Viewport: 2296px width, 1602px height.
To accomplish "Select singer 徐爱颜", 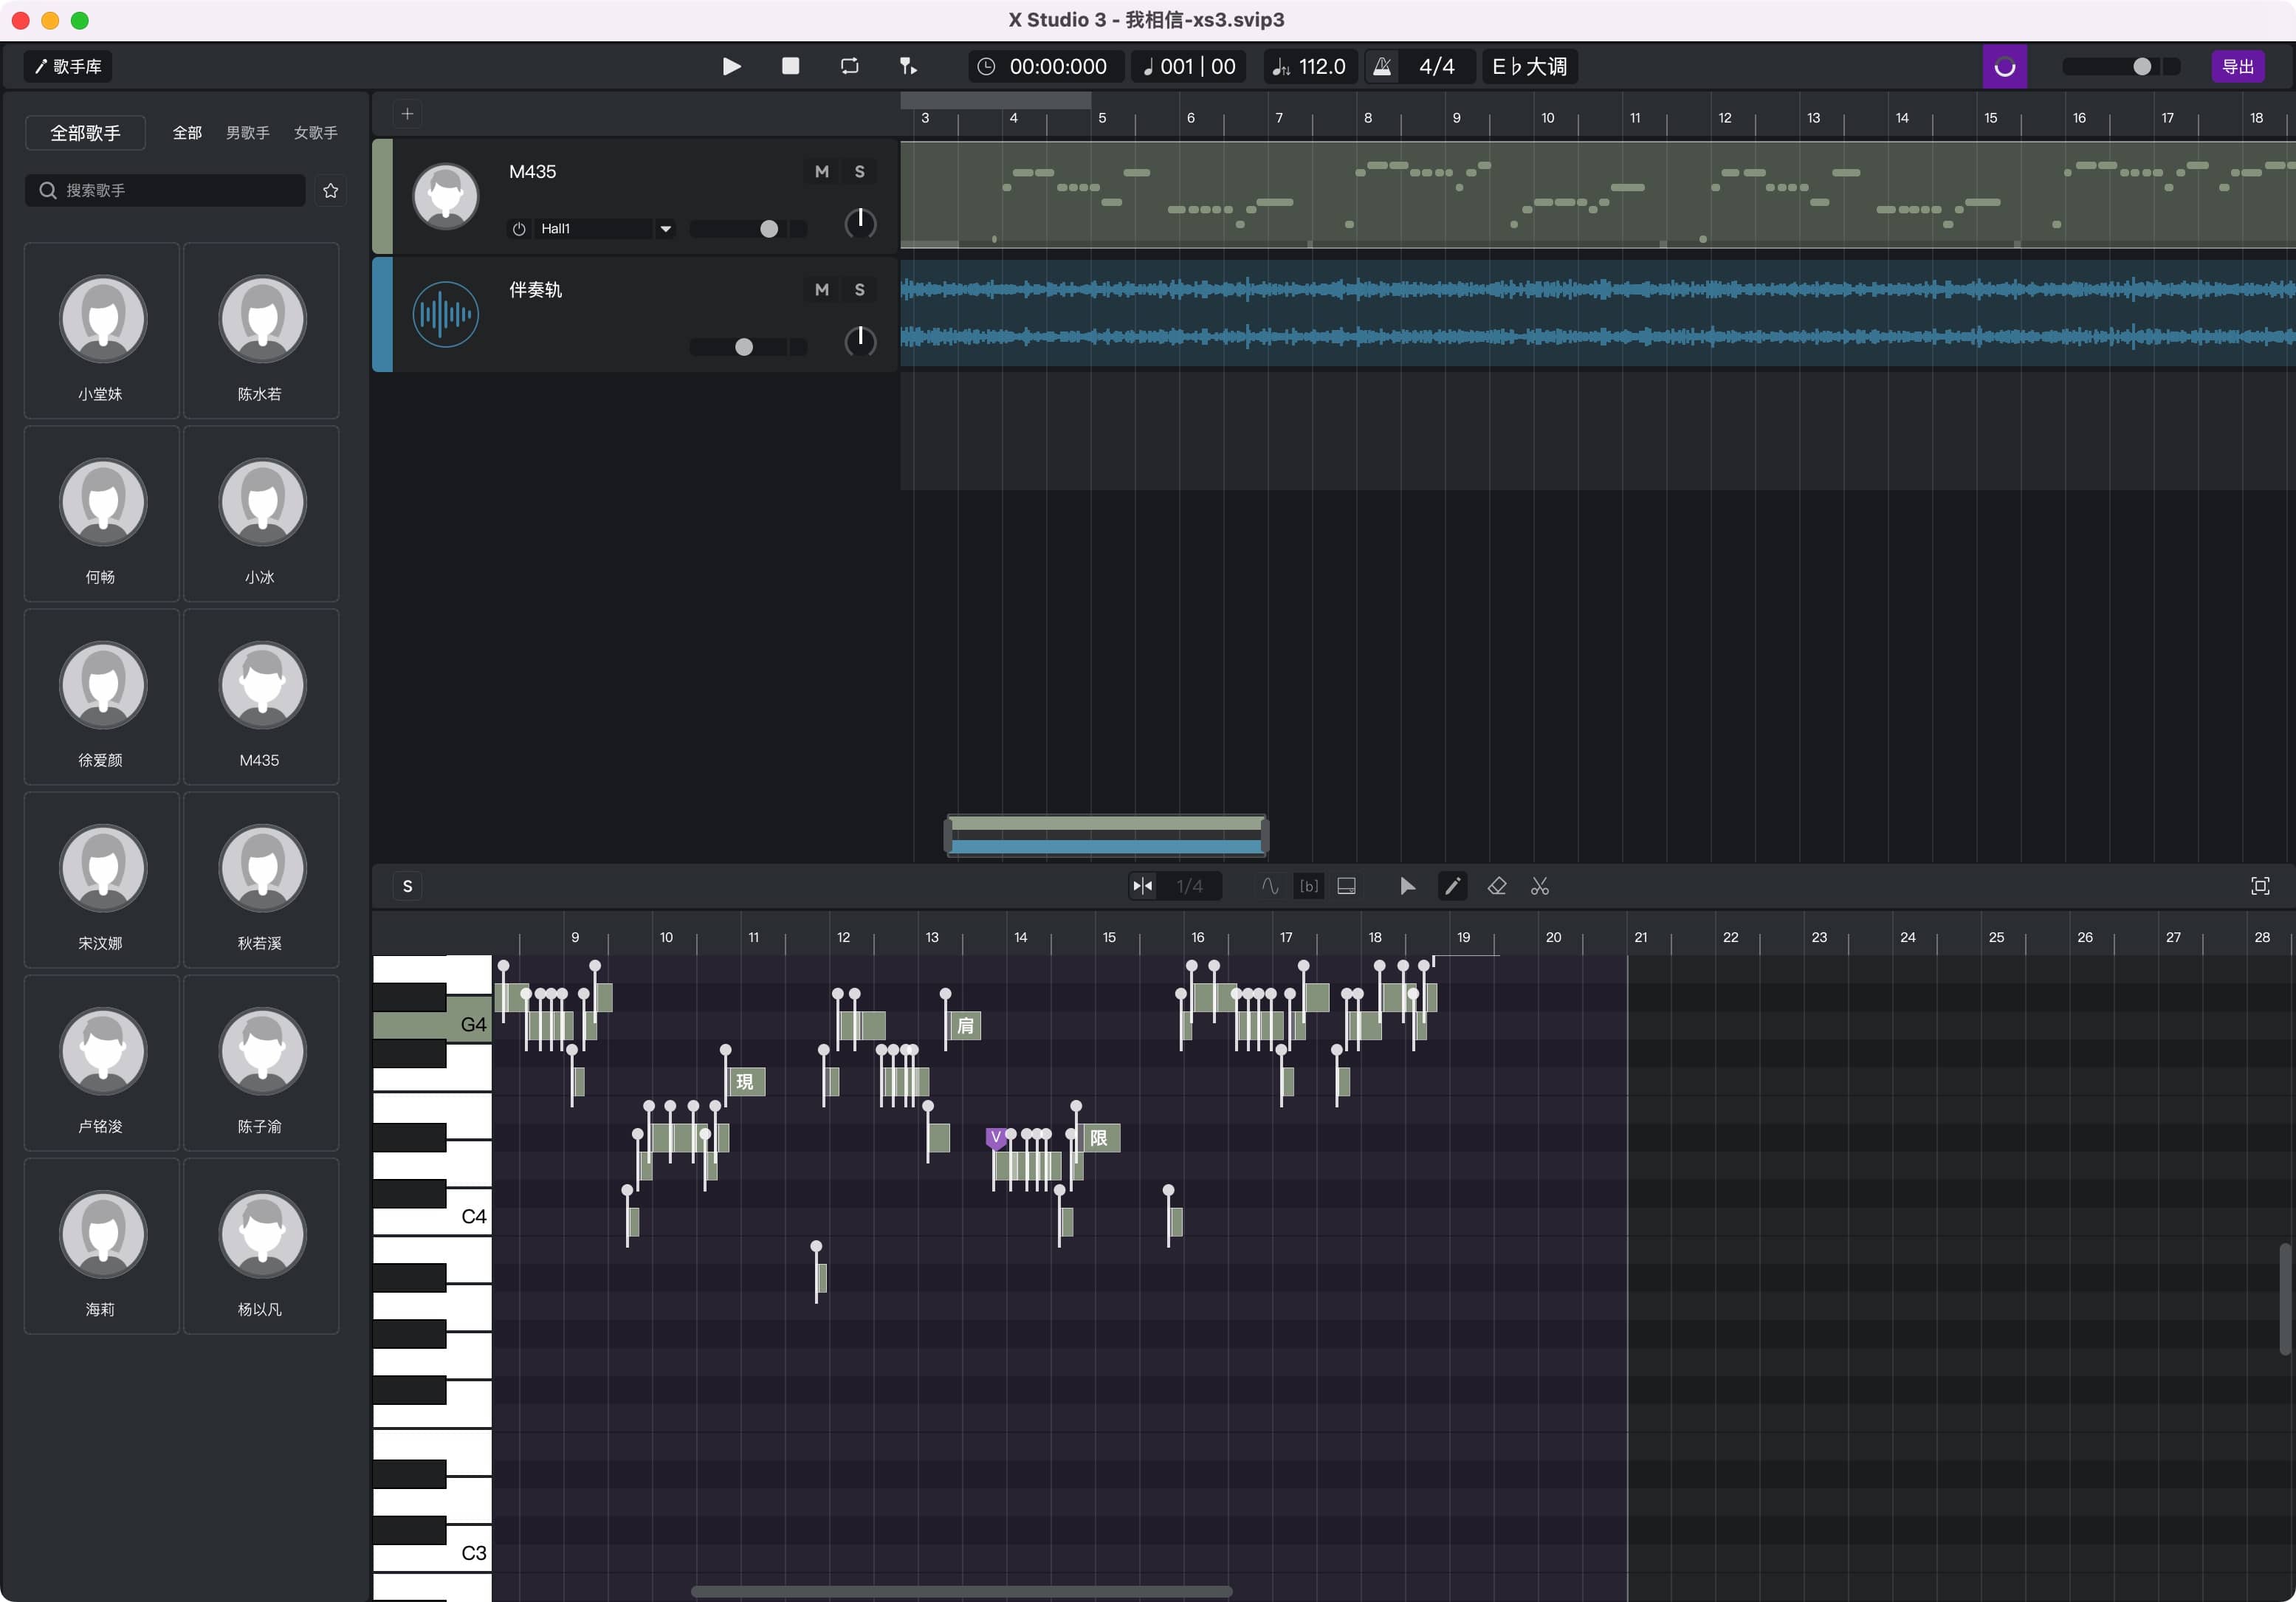I will (101, 697).
